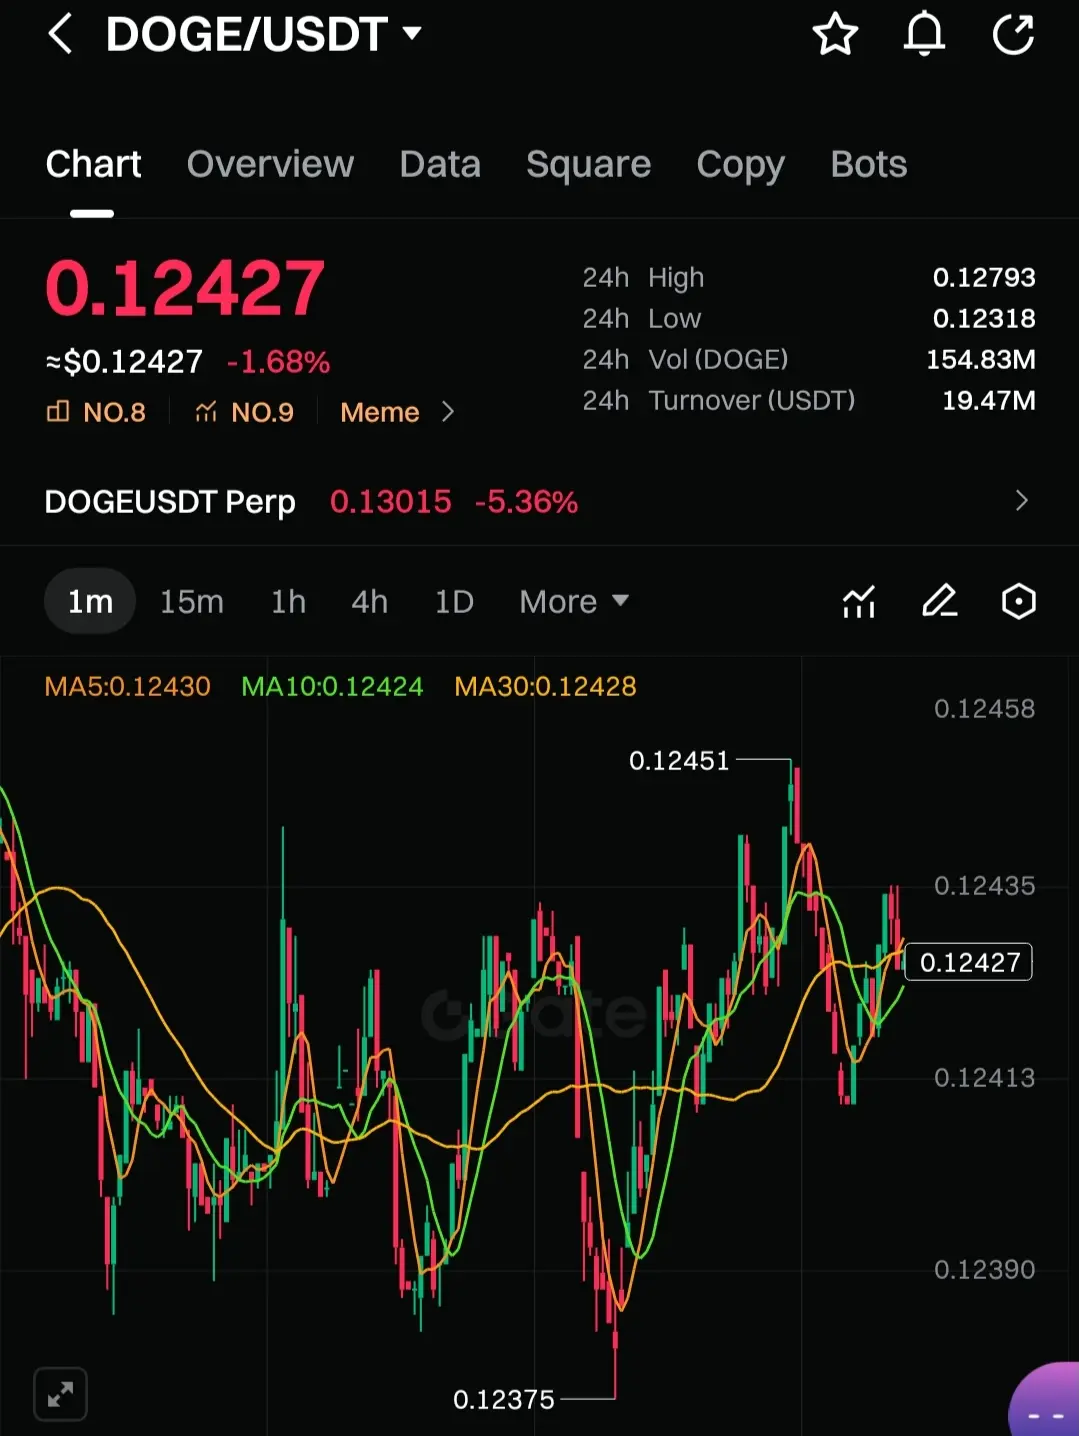Tap the 0.12458 price axis label
Image resolution: width=1079 pixels, height=1436 pixels.
click(984, 709)
